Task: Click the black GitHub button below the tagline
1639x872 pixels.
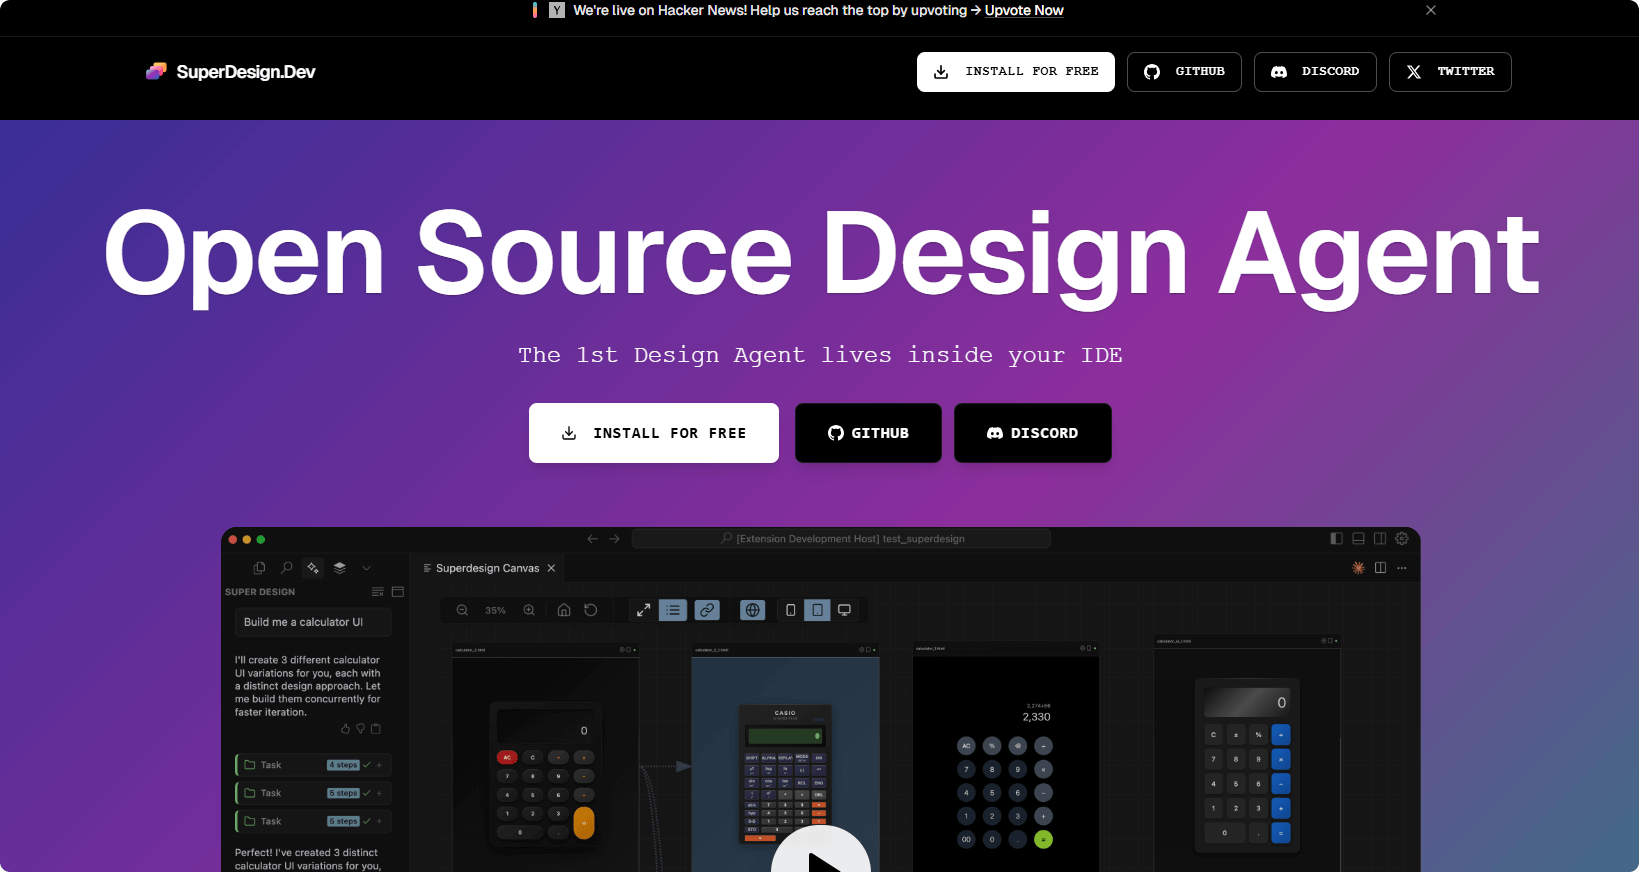Action: tap(868, 433)
